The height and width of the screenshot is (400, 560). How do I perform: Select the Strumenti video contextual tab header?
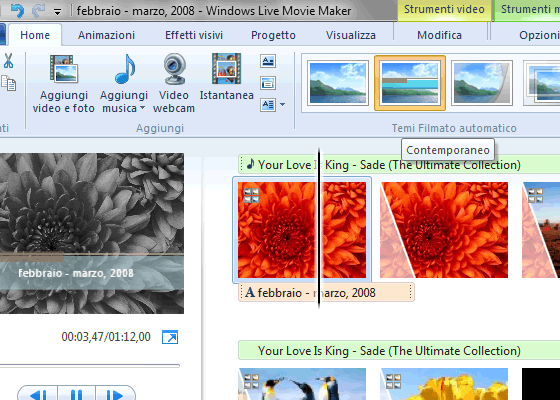tap(444, 10)
